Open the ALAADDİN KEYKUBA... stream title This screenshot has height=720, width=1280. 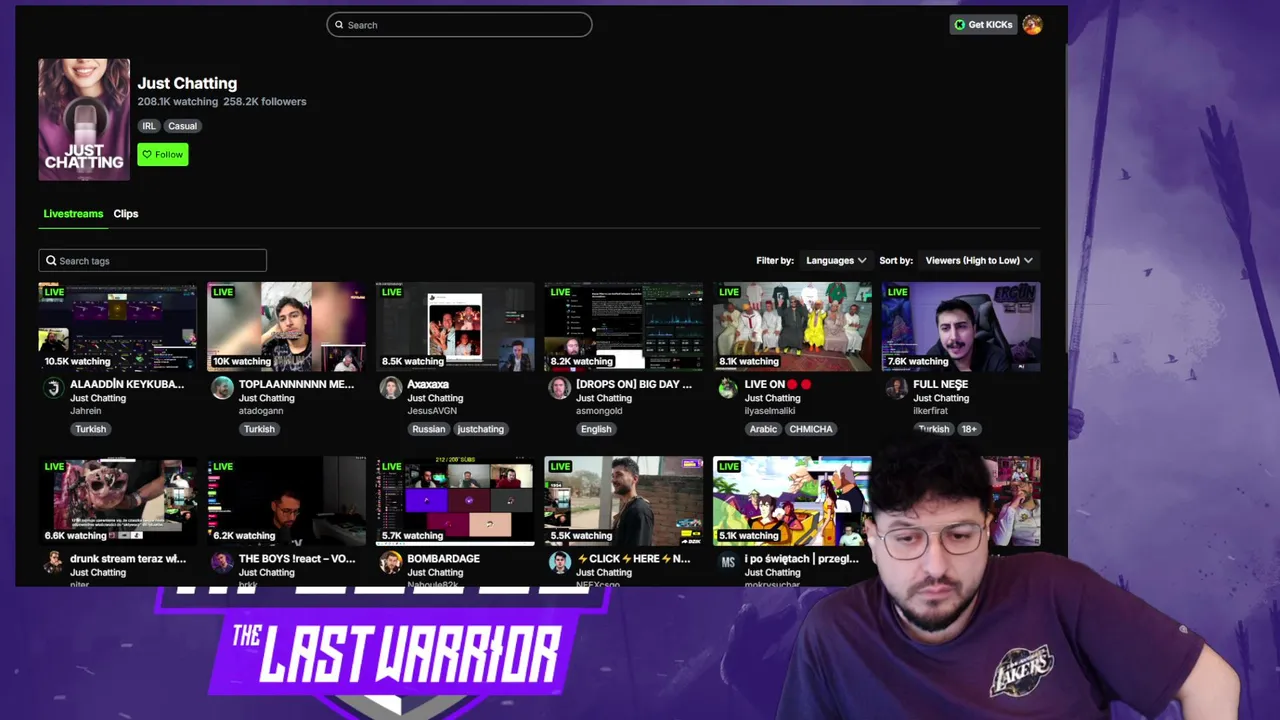[127, 384]
